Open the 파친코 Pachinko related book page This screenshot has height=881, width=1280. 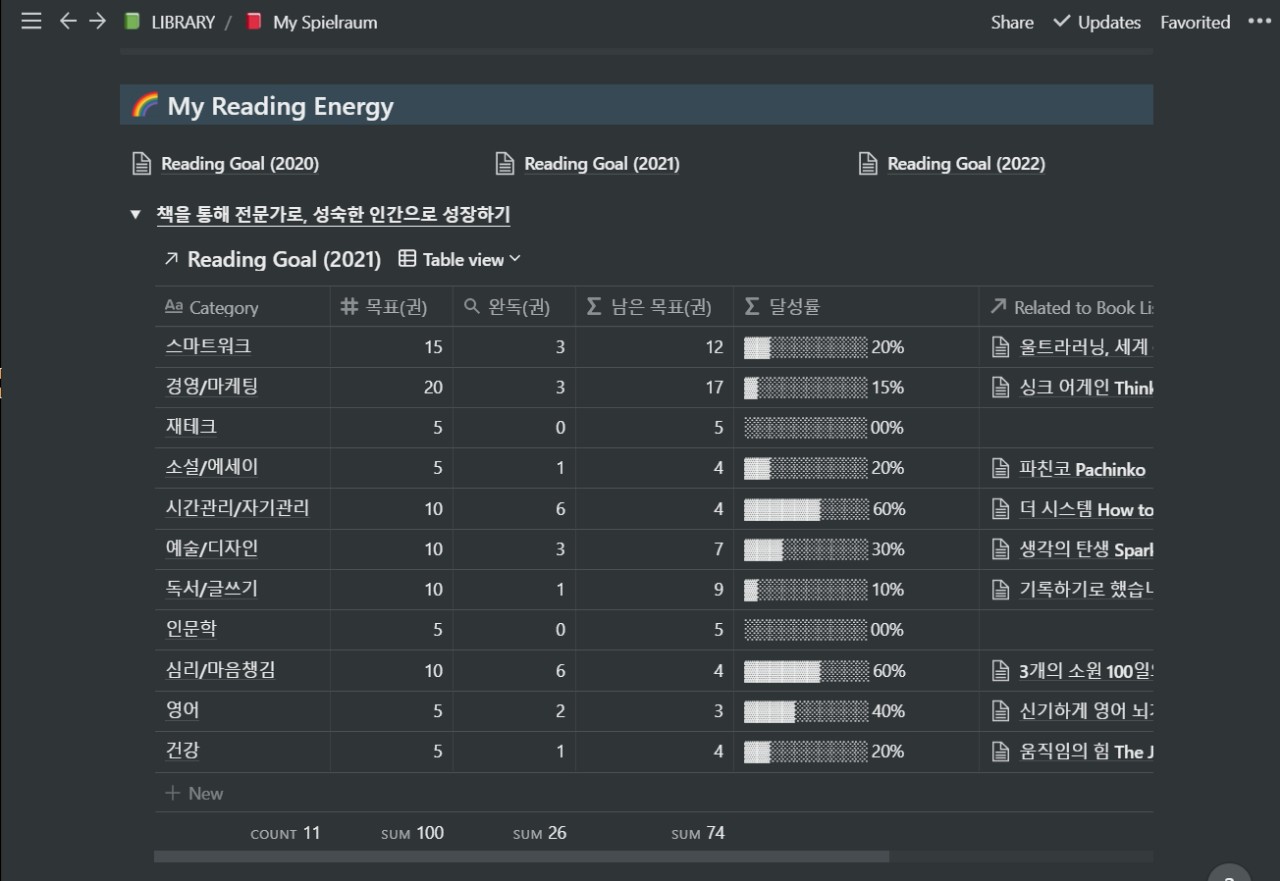click(x=1081, y=469)
